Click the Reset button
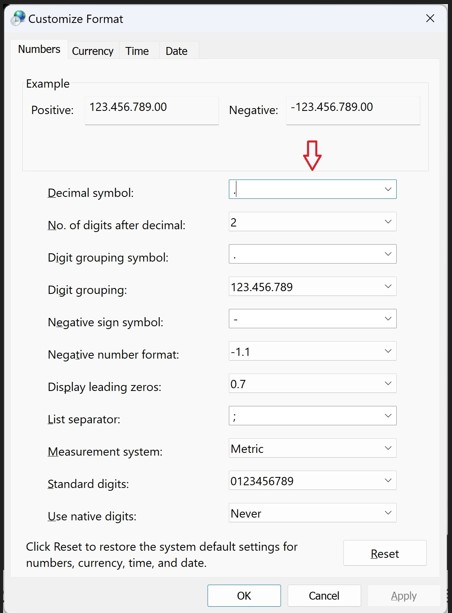 point(385,554)
